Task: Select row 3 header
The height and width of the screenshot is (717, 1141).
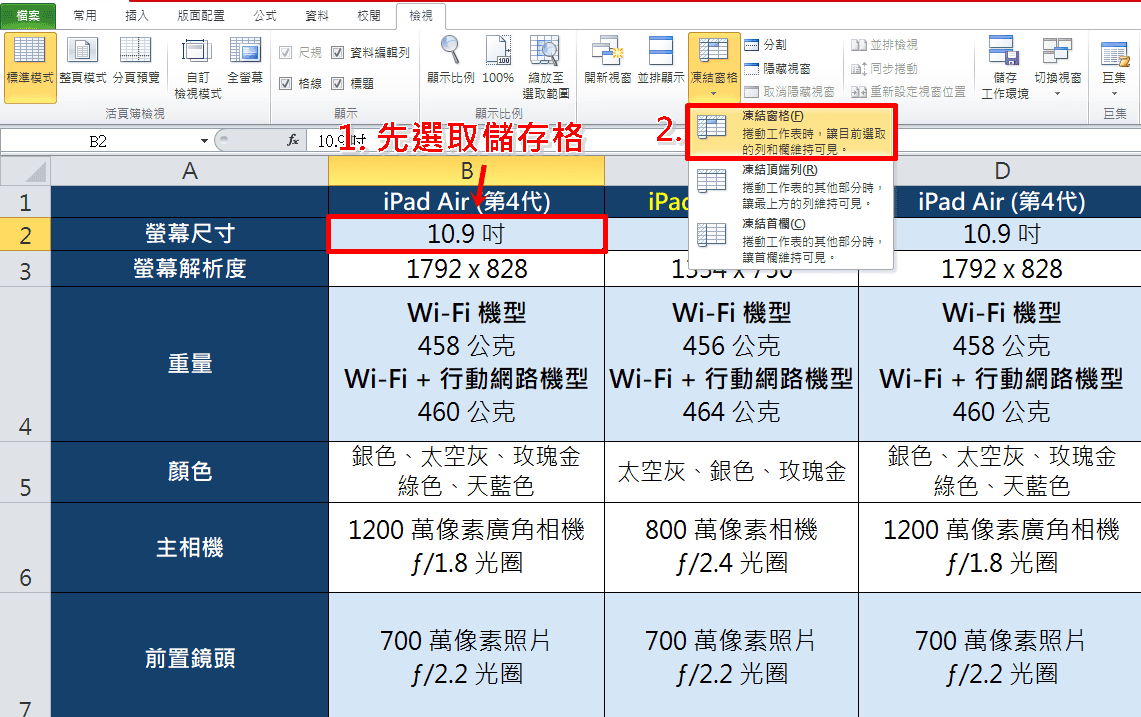Action: [25, 270]
